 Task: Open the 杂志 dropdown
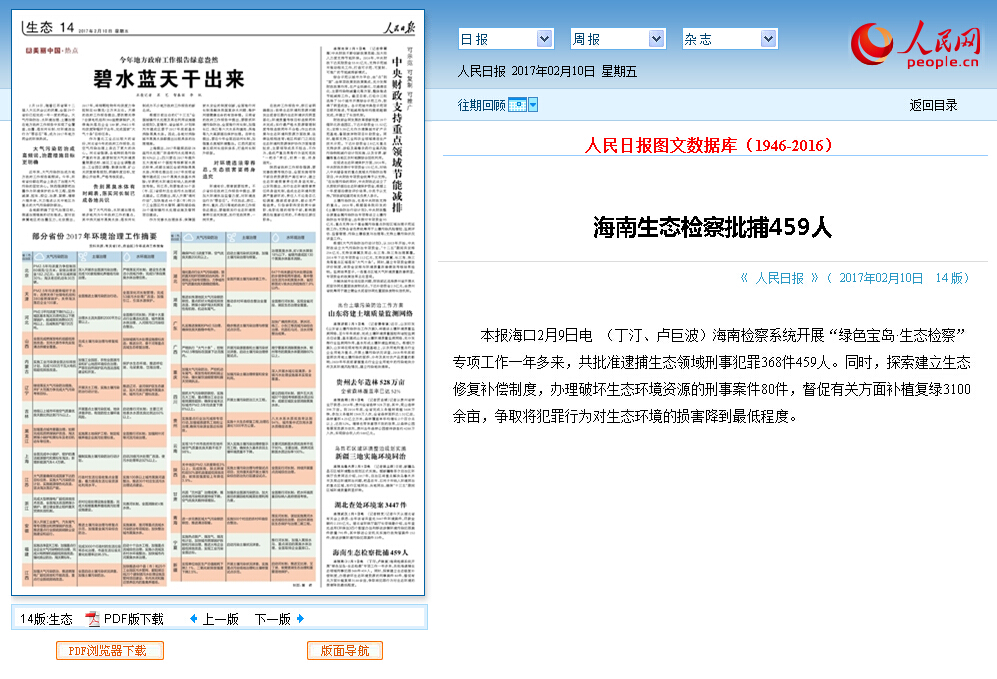tap(729, 39)
